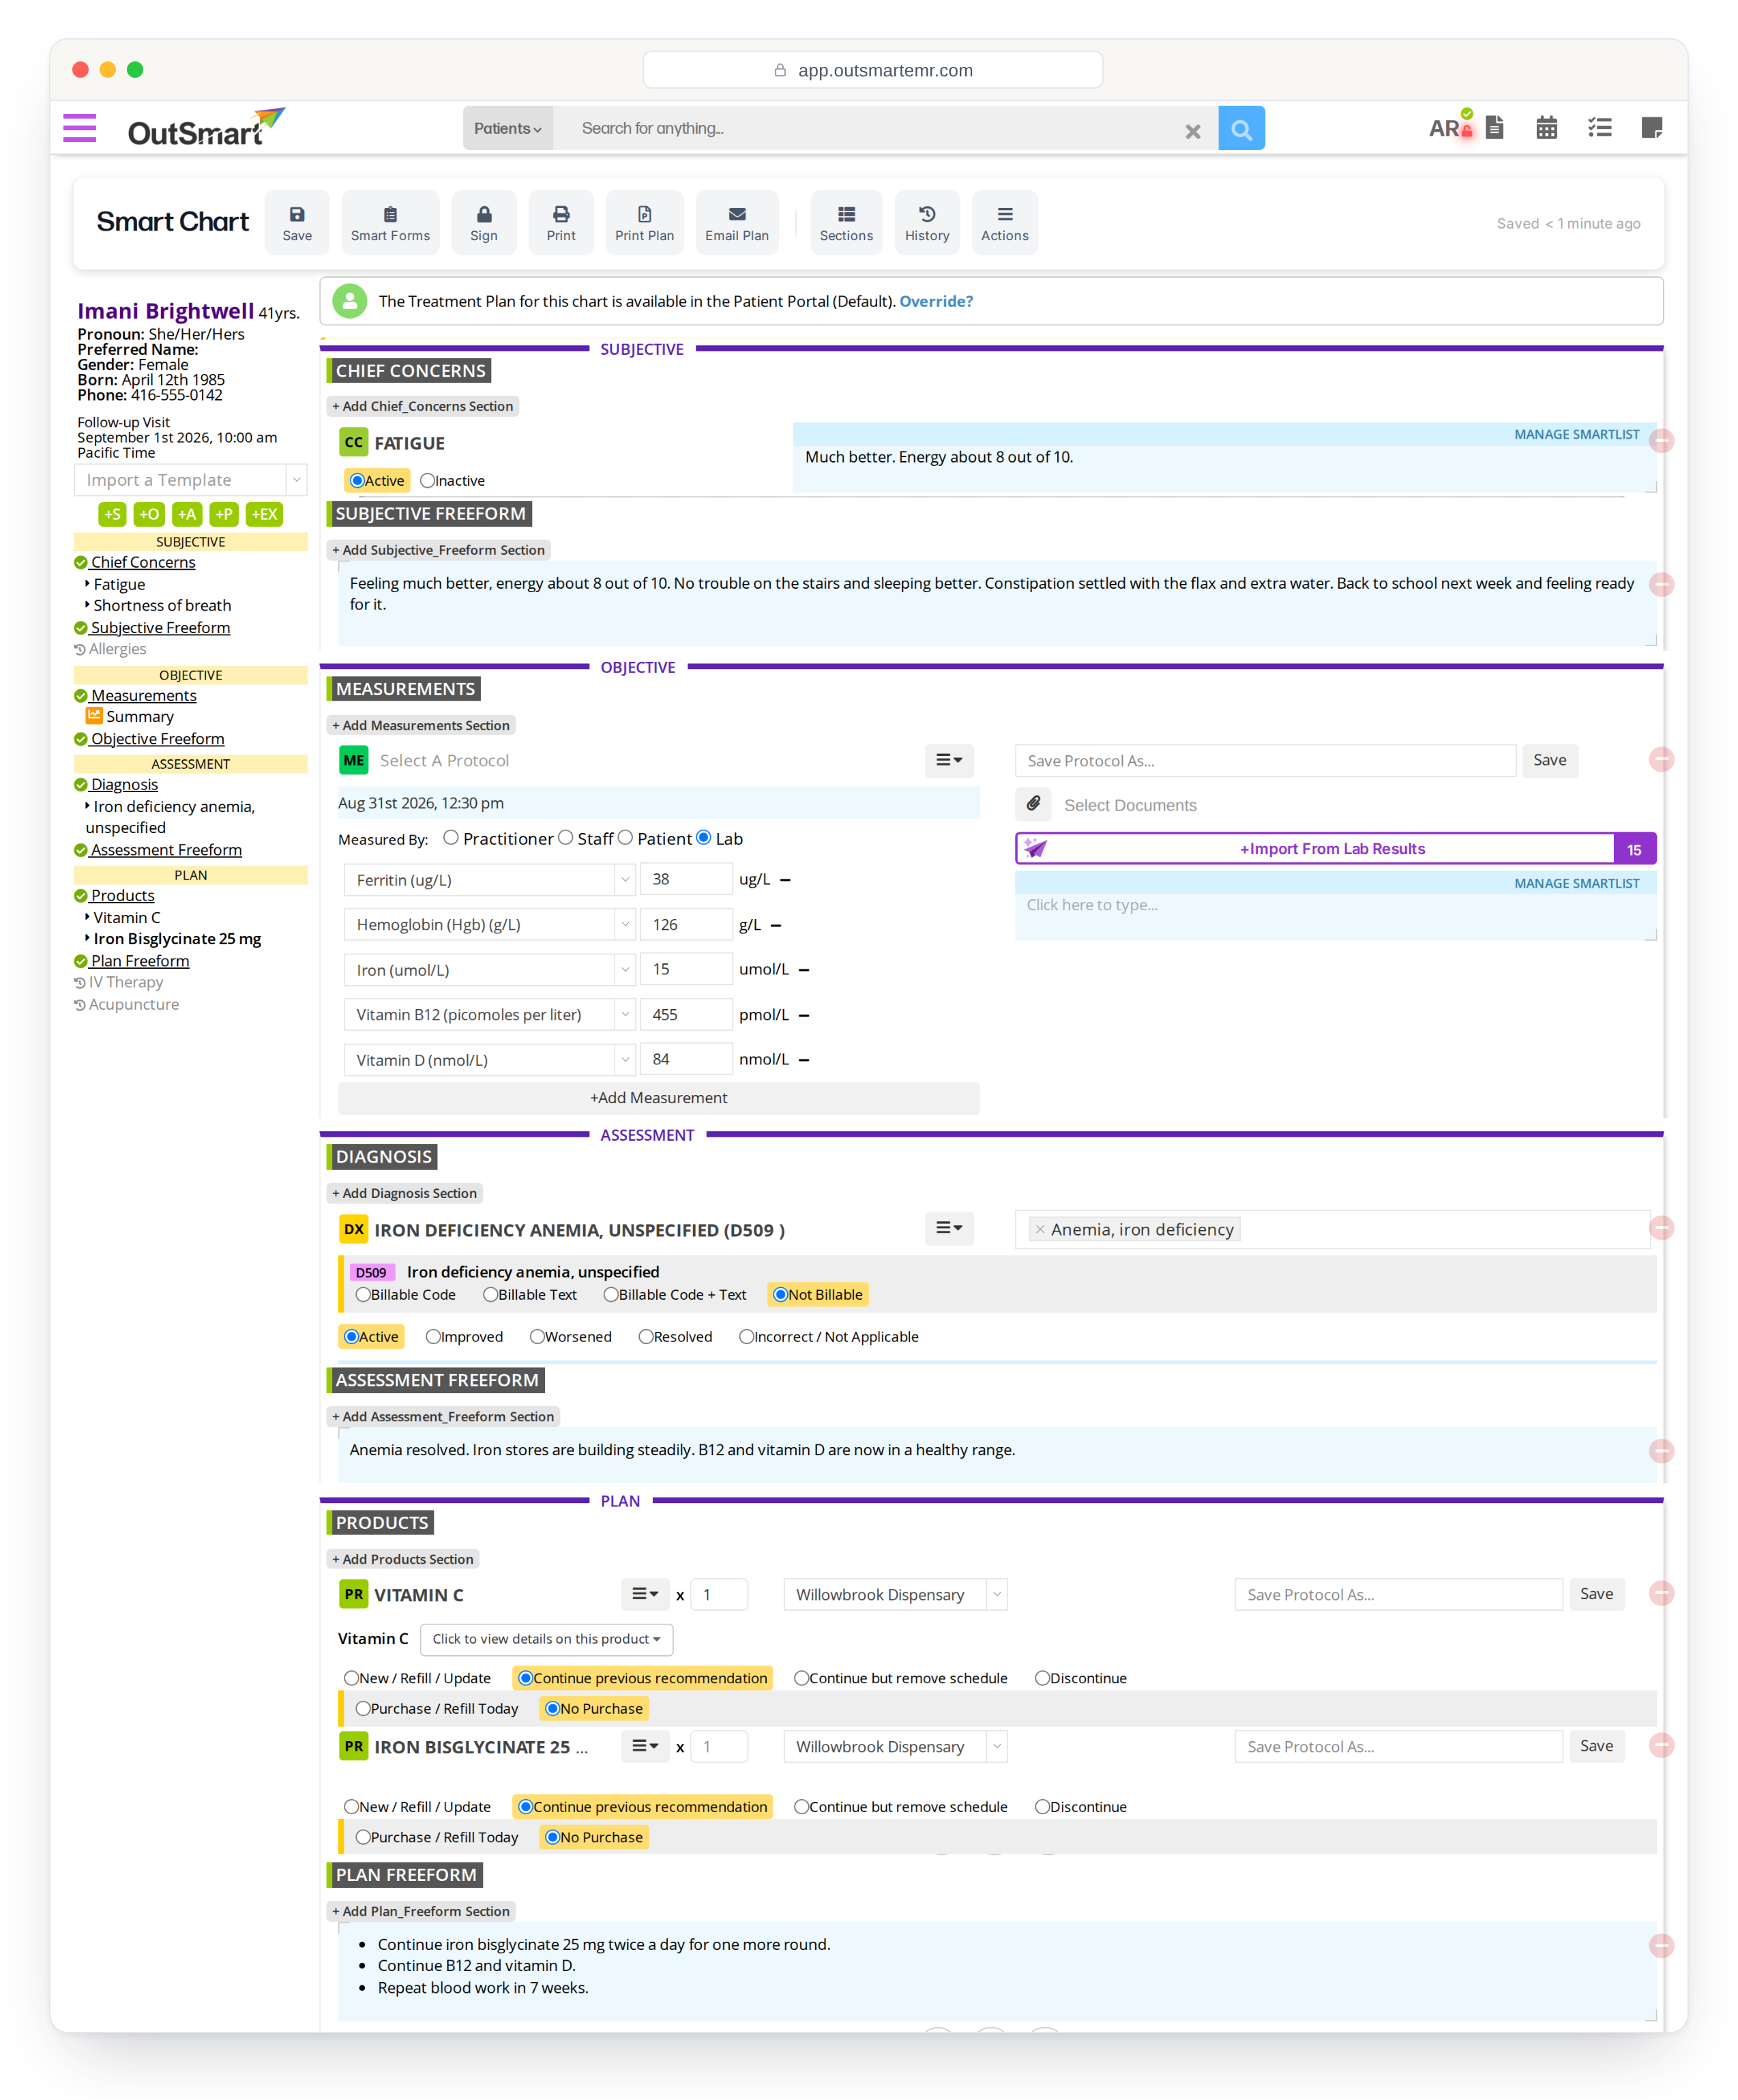The height and width of the screenshot is (2100, 1738).
Task: Open the Actions menu
Action: [x=1004, y=222]
